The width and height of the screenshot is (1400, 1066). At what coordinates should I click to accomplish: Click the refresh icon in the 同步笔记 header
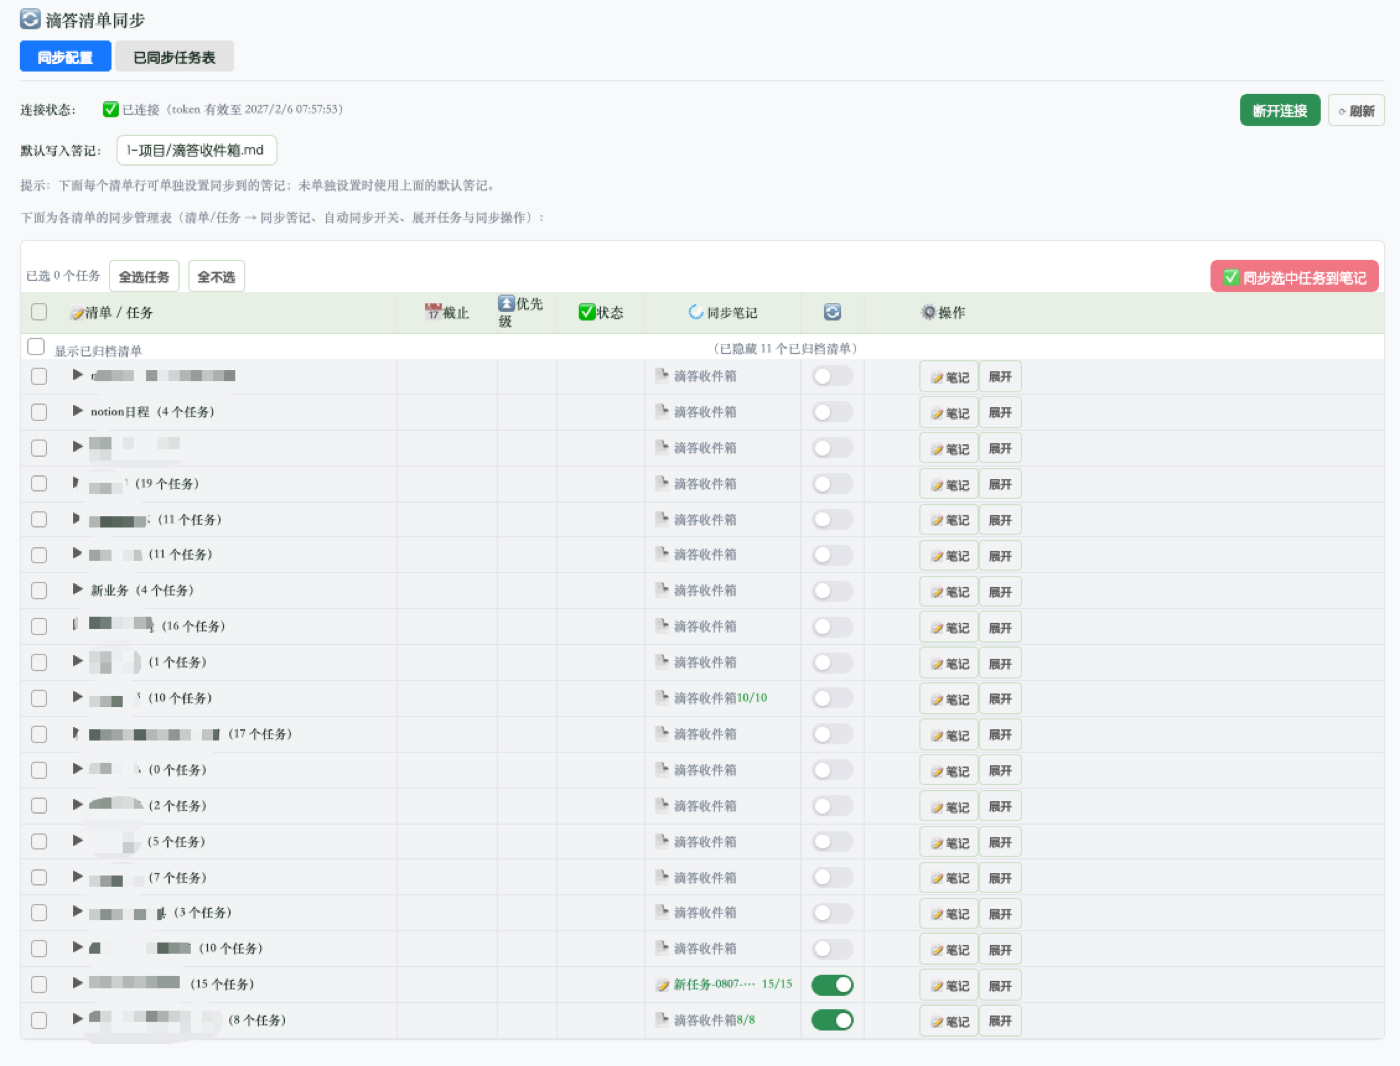[x=696, y=312]
